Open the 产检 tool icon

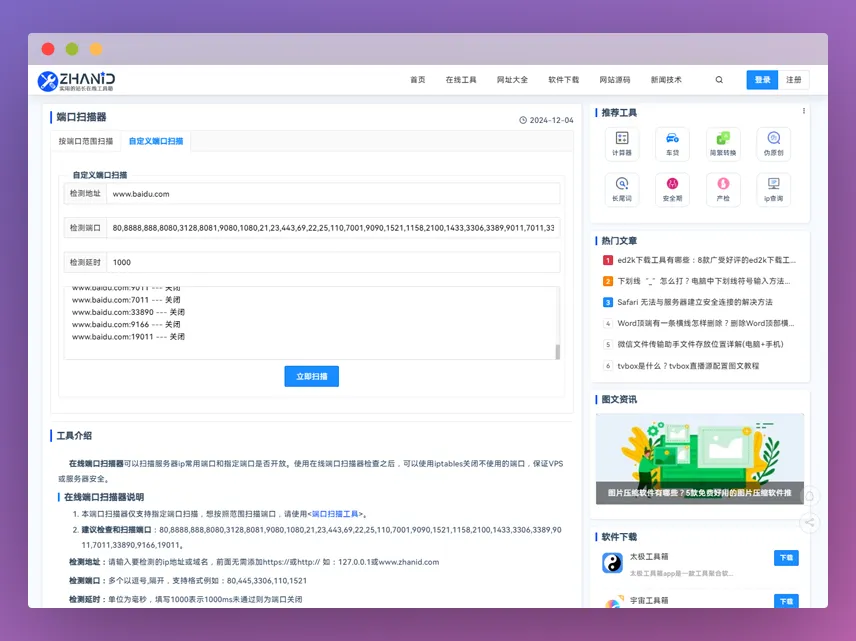point(722,190)
